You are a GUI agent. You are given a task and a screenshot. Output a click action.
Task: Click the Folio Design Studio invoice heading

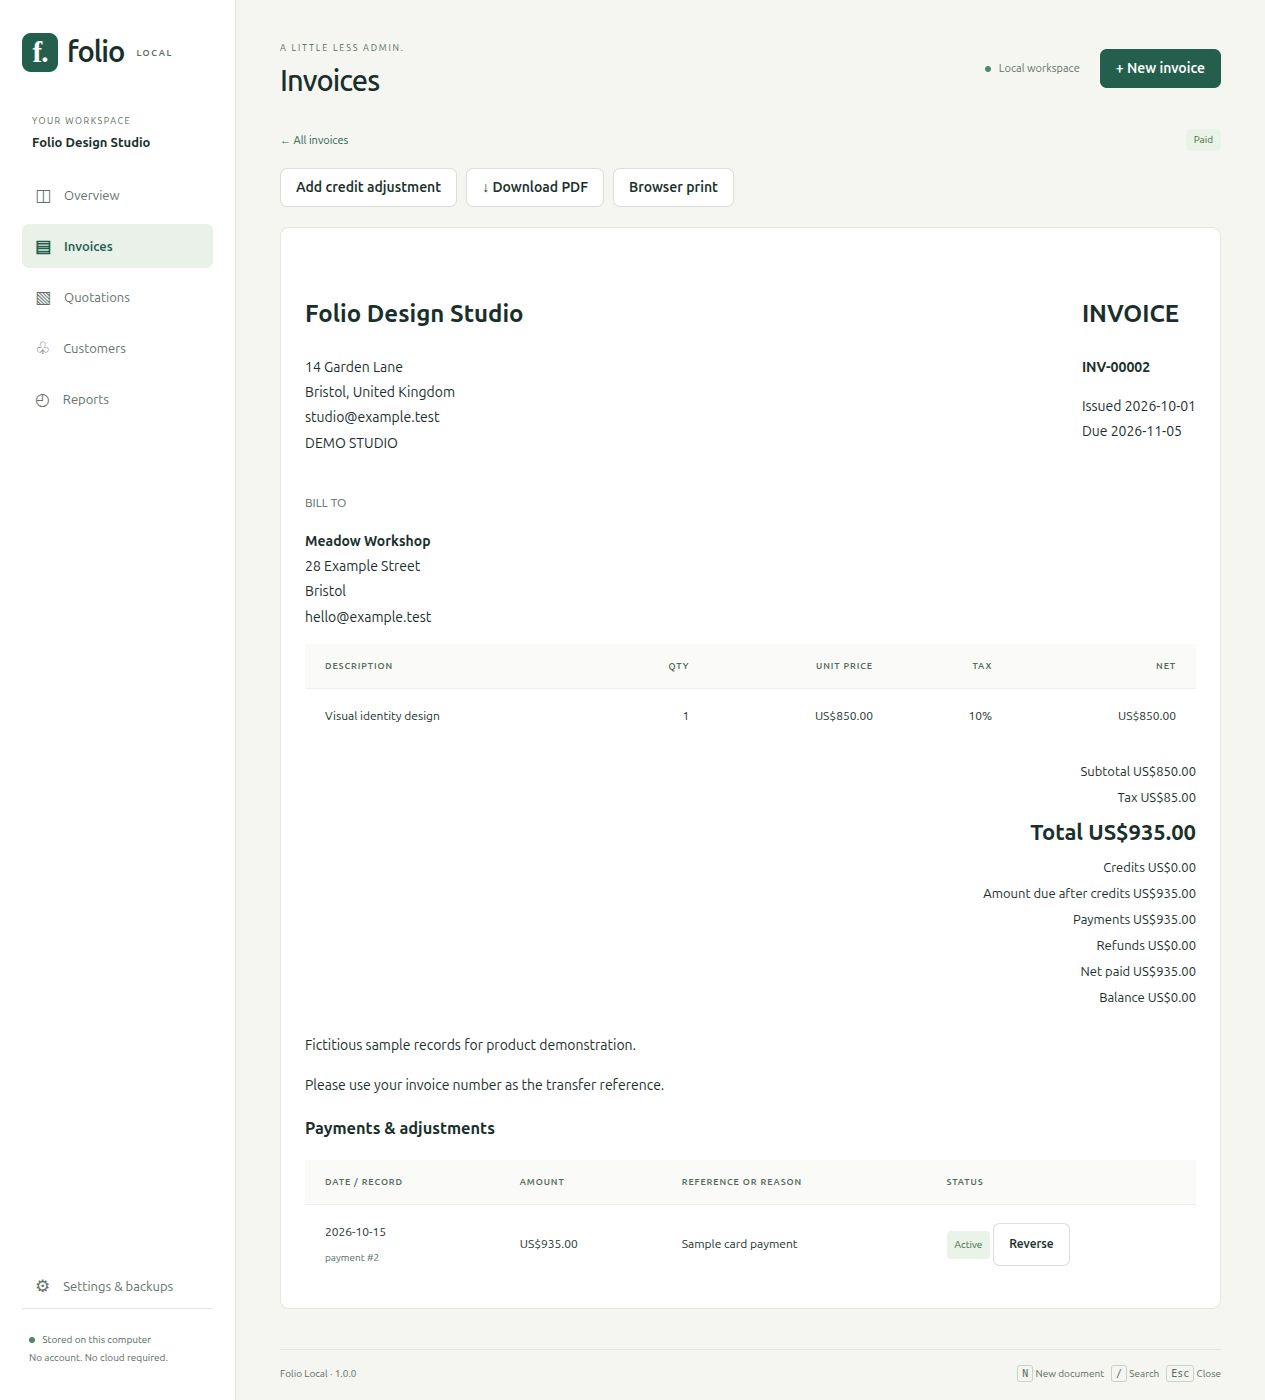414,313
